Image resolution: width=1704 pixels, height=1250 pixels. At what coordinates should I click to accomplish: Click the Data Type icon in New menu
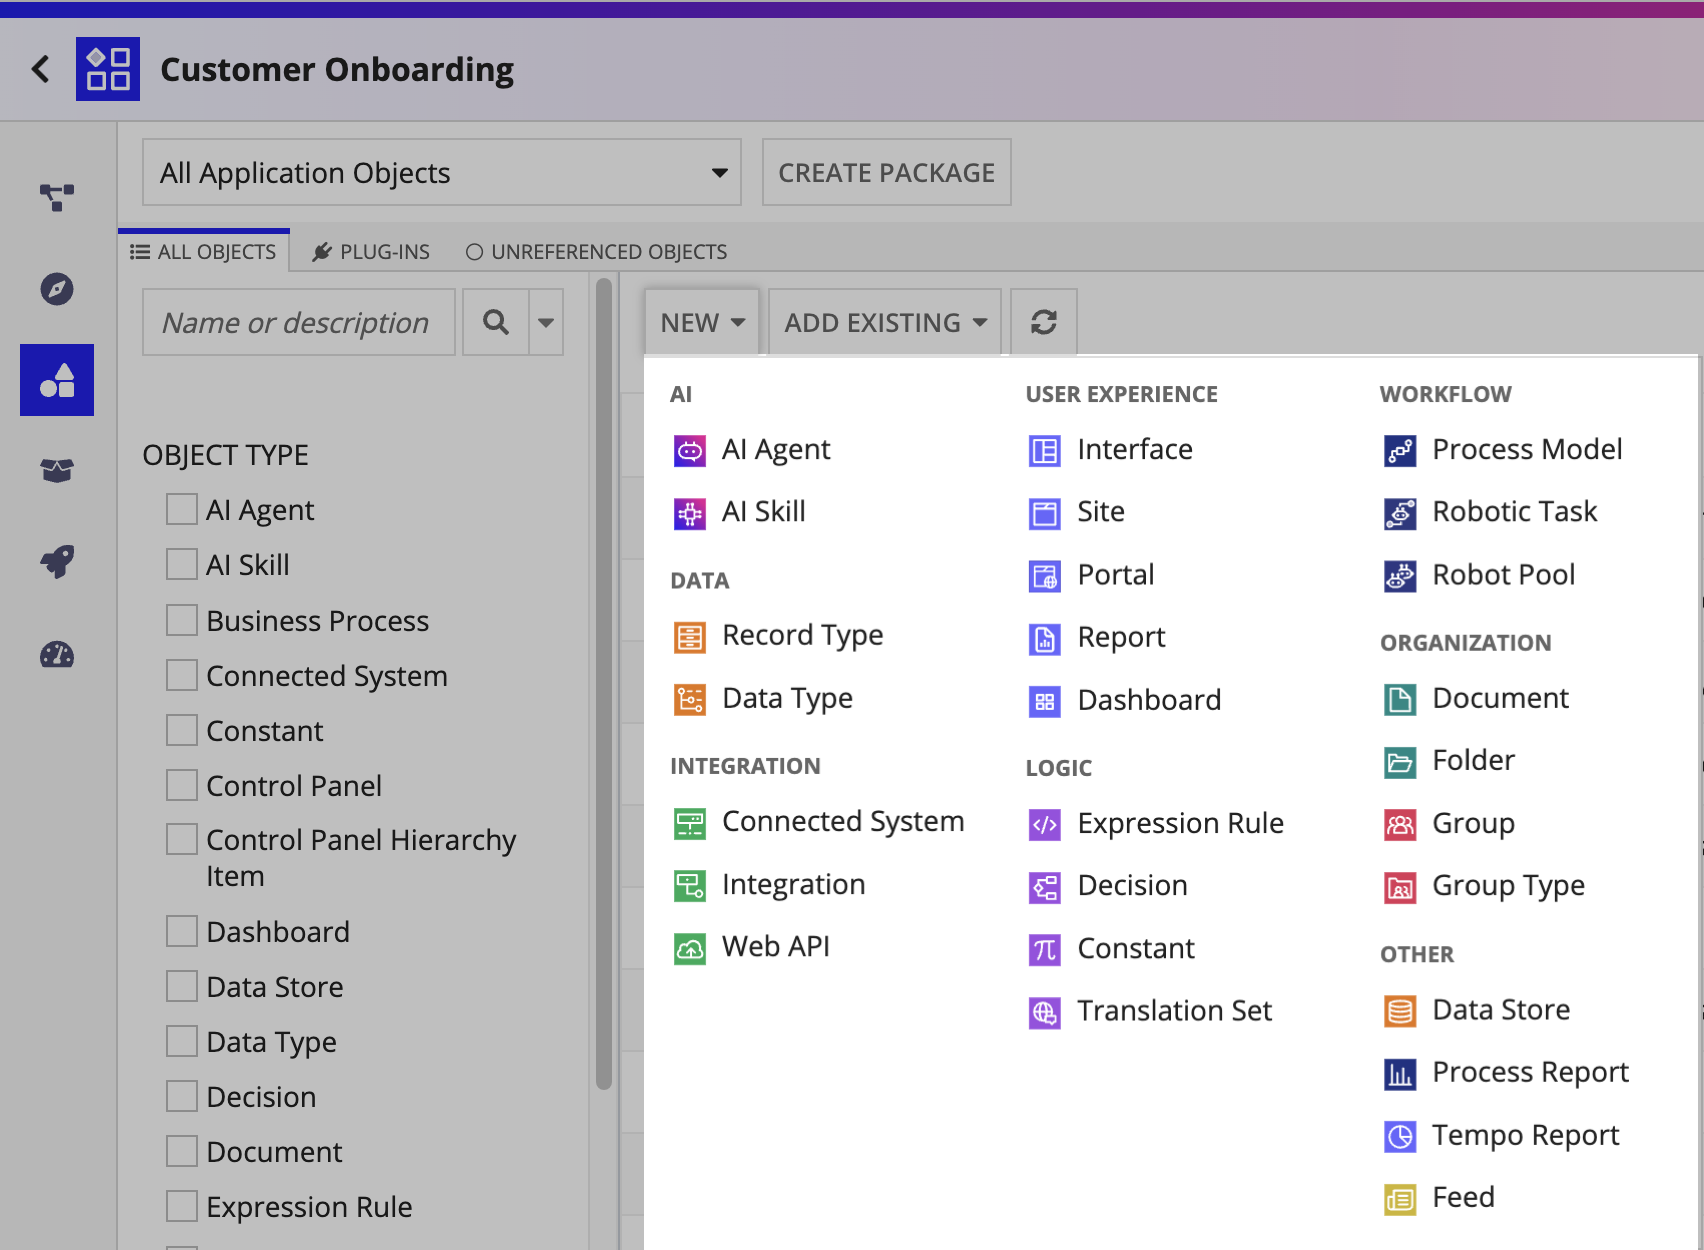click(690, 700)
